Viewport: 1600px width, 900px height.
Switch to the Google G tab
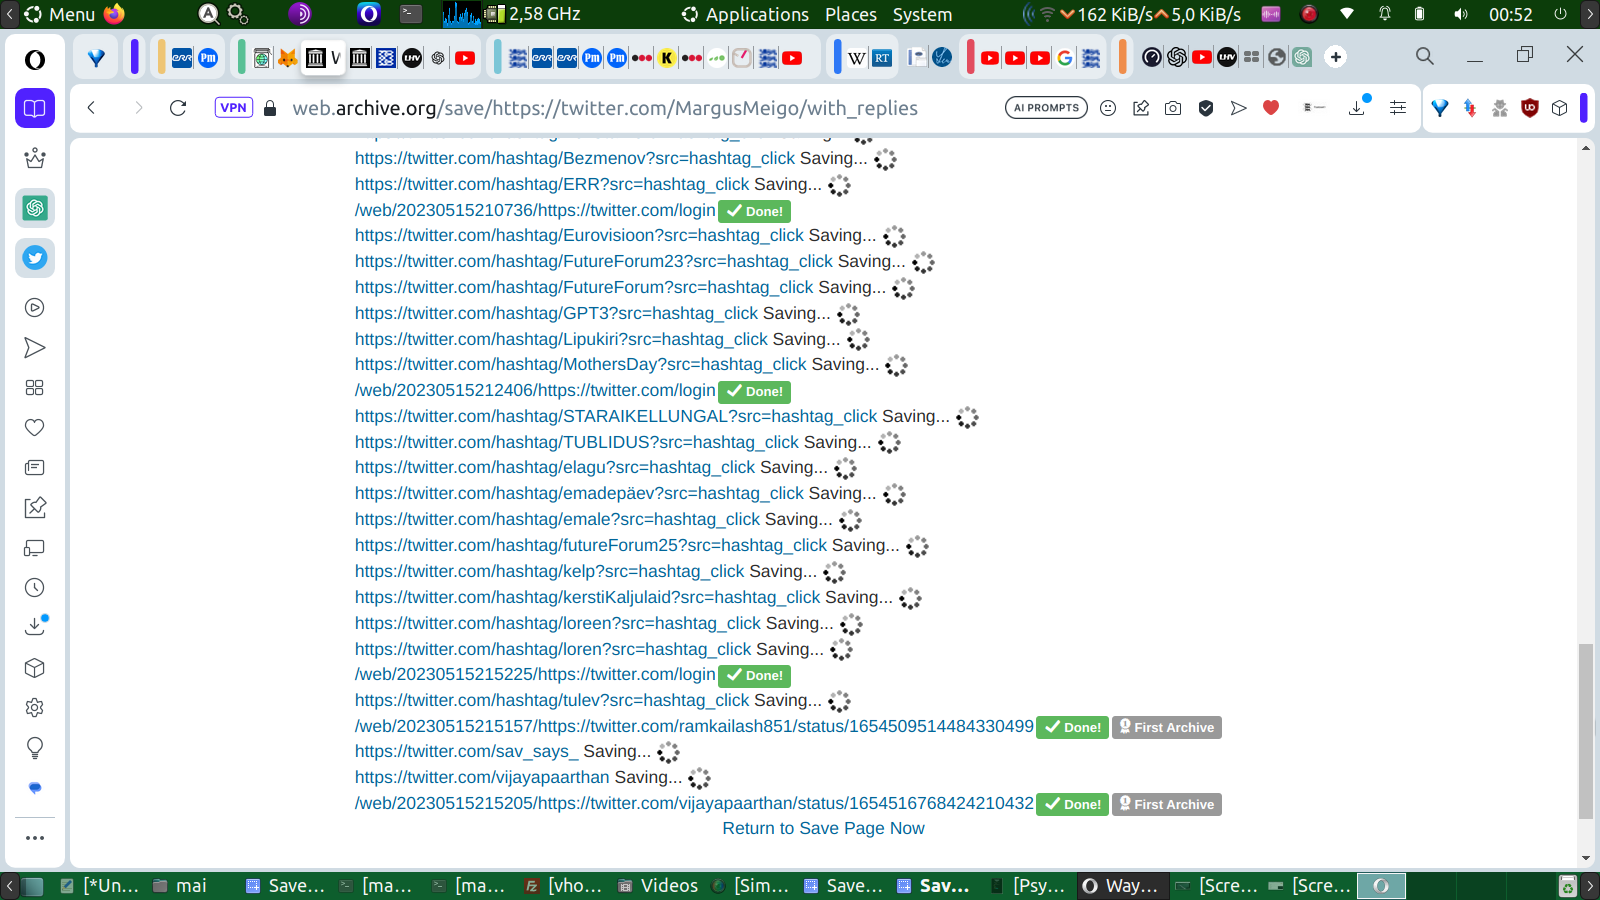tap(1065, 58)
